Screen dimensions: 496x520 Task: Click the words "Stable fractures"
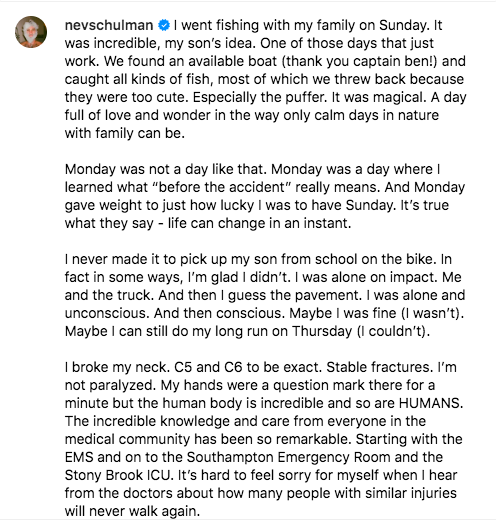[379, 367]
